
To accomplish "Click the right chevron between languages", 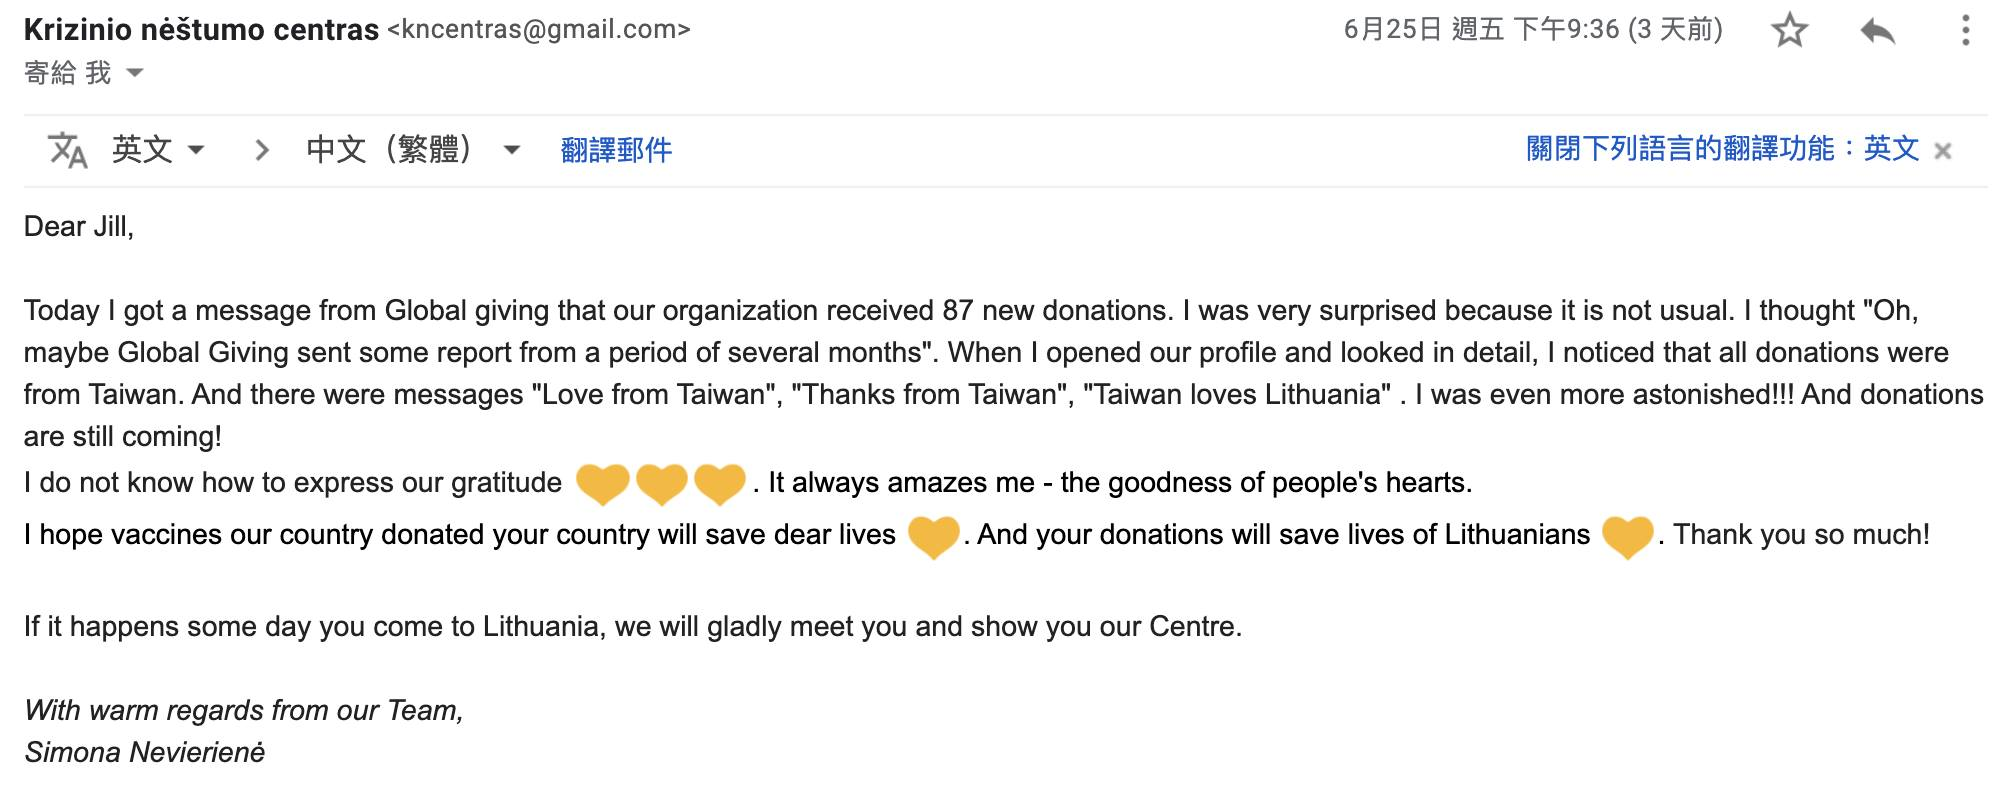I will [262, 150].
